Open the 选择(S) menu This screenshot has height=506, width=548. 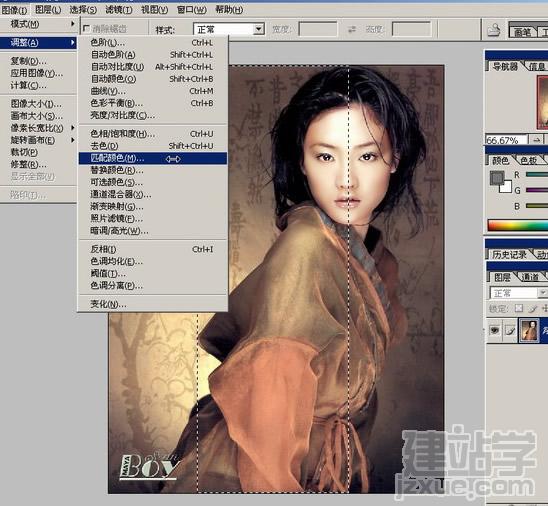[83, 10]
